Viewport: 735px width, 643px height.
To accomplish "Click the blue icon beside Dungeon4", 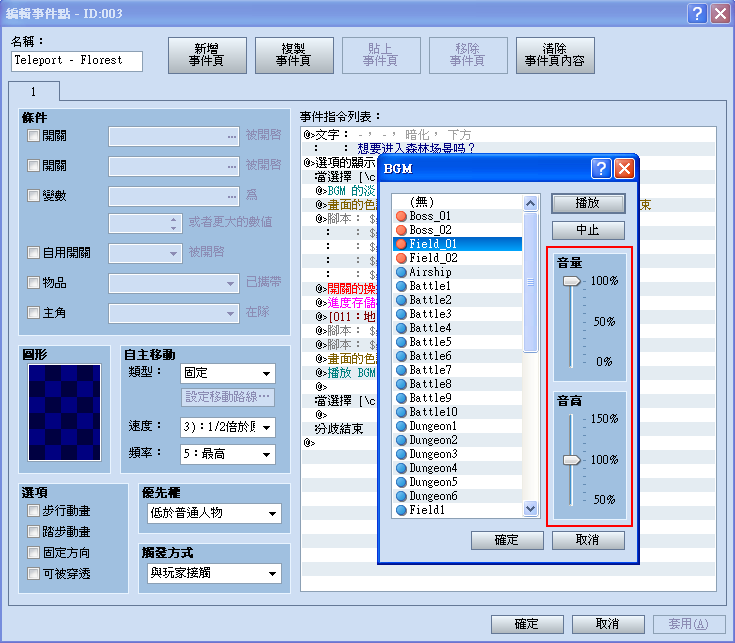I will point(401,468).
